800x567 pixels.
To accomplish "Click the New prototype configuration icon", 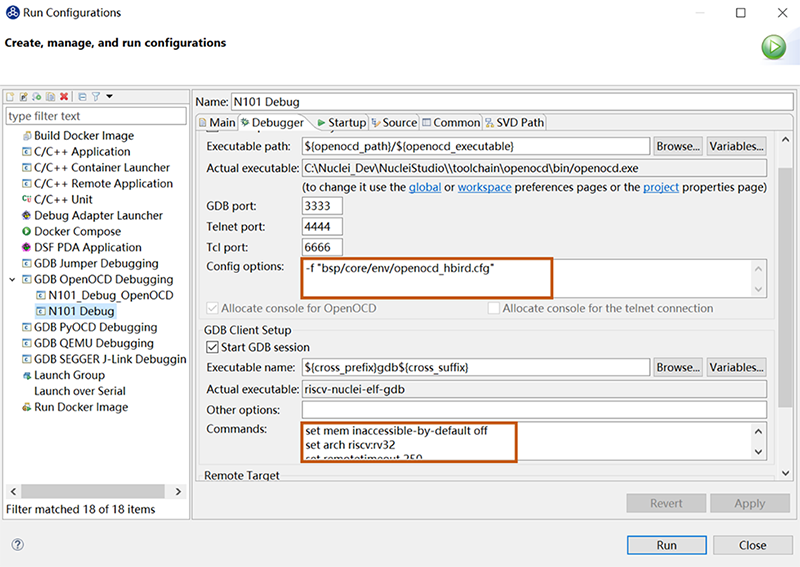I will [24, 97].
